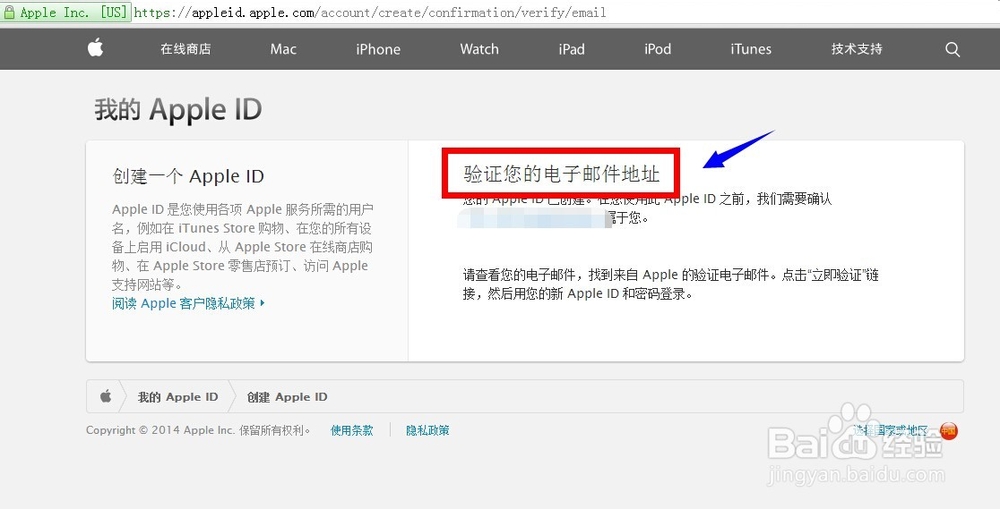Image resolution: width=1000 pixels, height=509 pixels.
Task: Open the 使用条款 footer link
Action: 352,431
